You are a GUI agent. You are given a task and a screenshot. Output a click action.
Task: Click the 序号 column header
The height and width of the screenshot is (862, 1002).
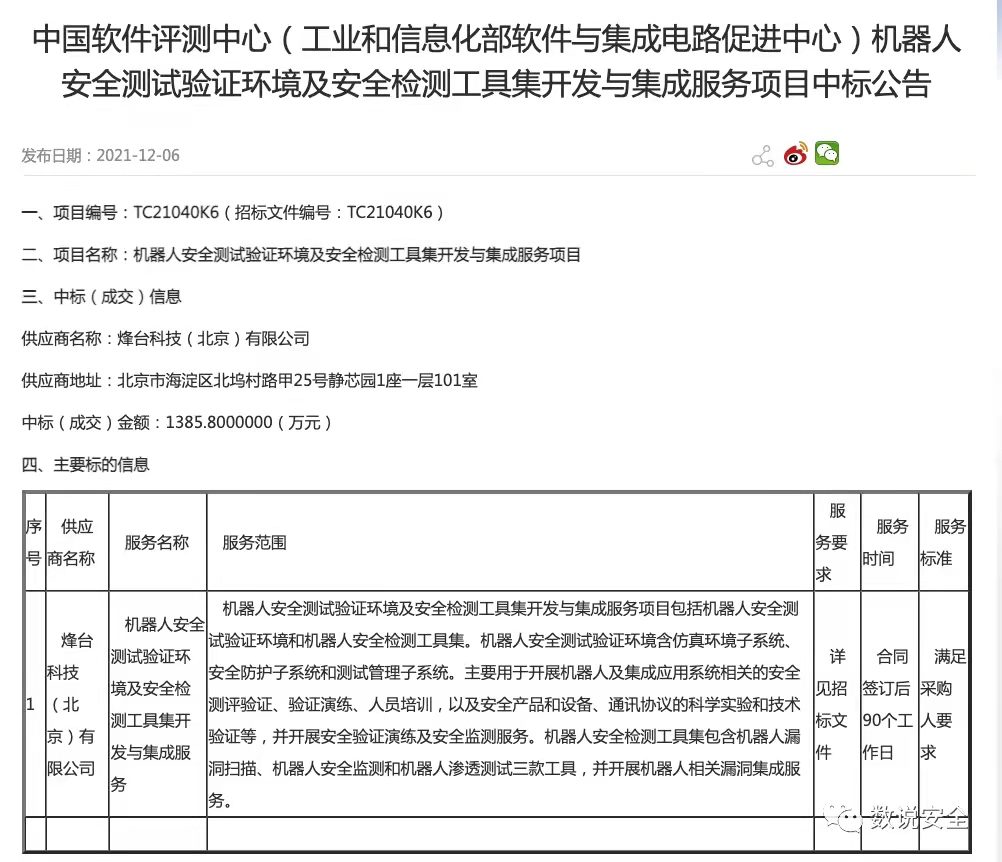click(35, 542)
